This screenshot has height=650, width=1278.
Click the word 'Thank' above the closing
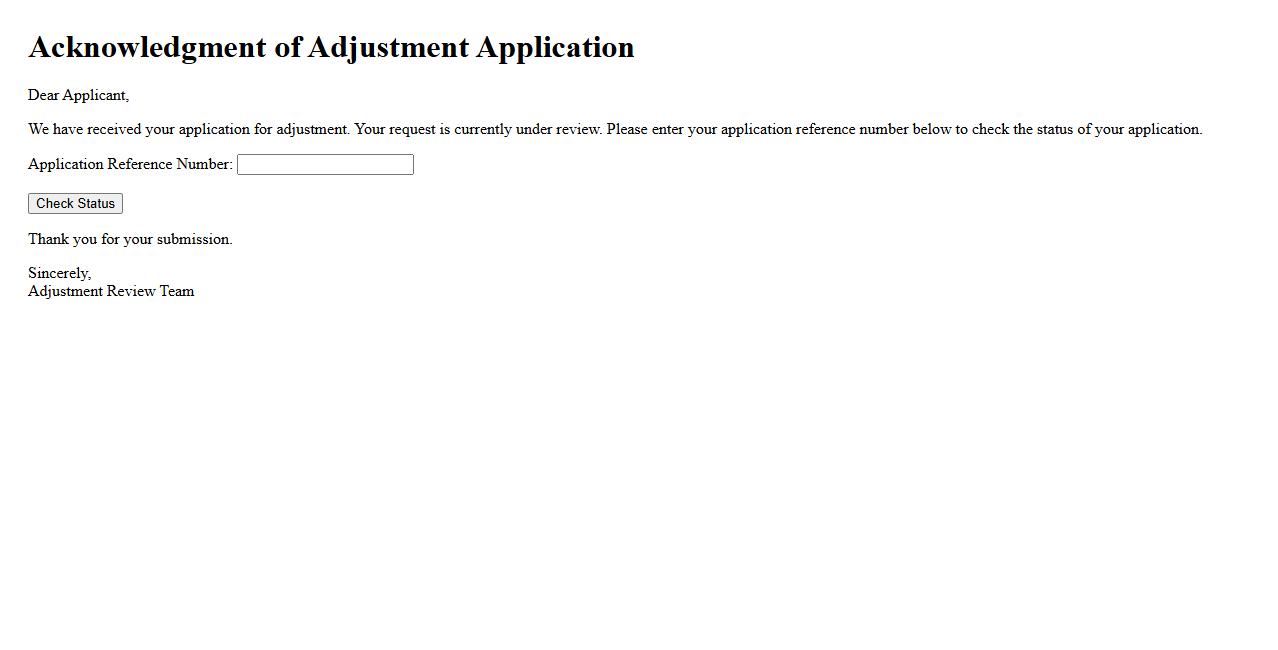click(x=48, y=240)
